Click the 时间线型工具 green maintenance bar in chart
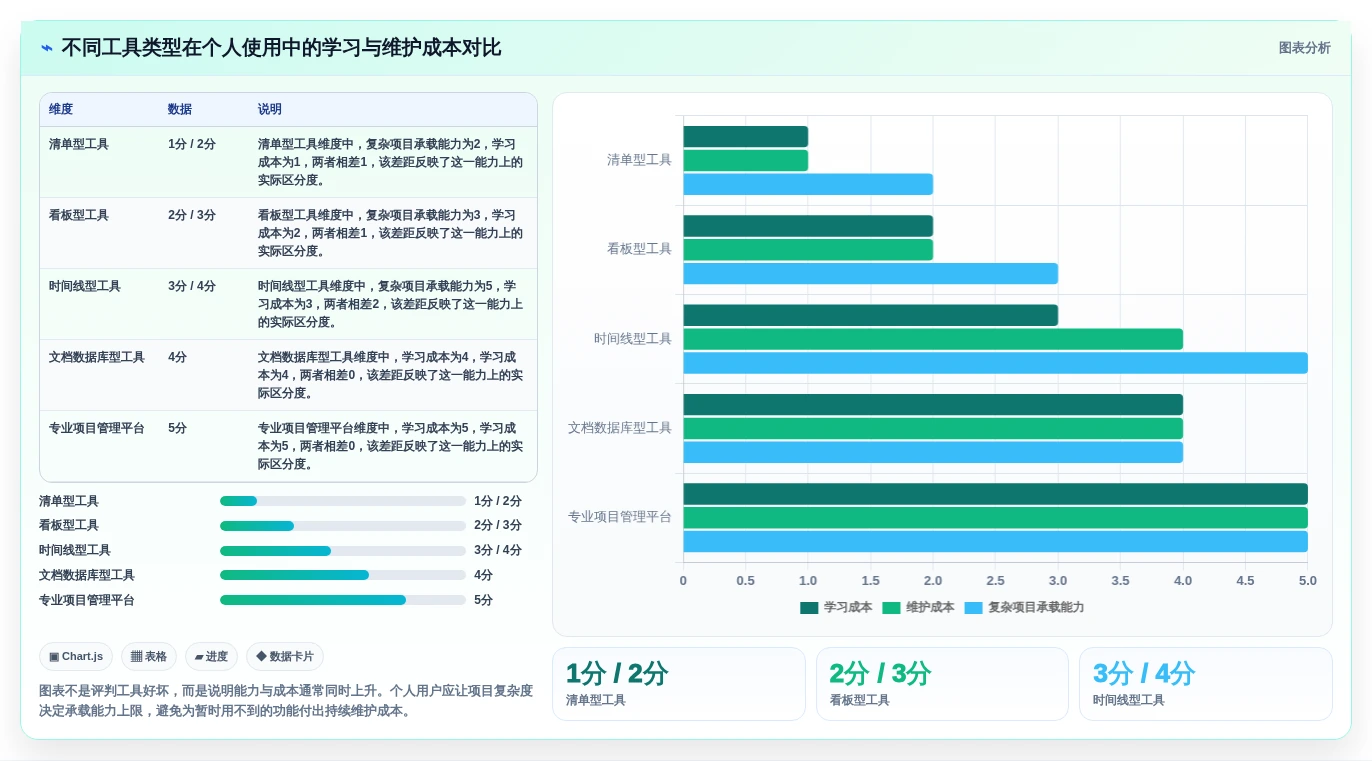This screenshot has height=761, width=1372. click(933, 339)
